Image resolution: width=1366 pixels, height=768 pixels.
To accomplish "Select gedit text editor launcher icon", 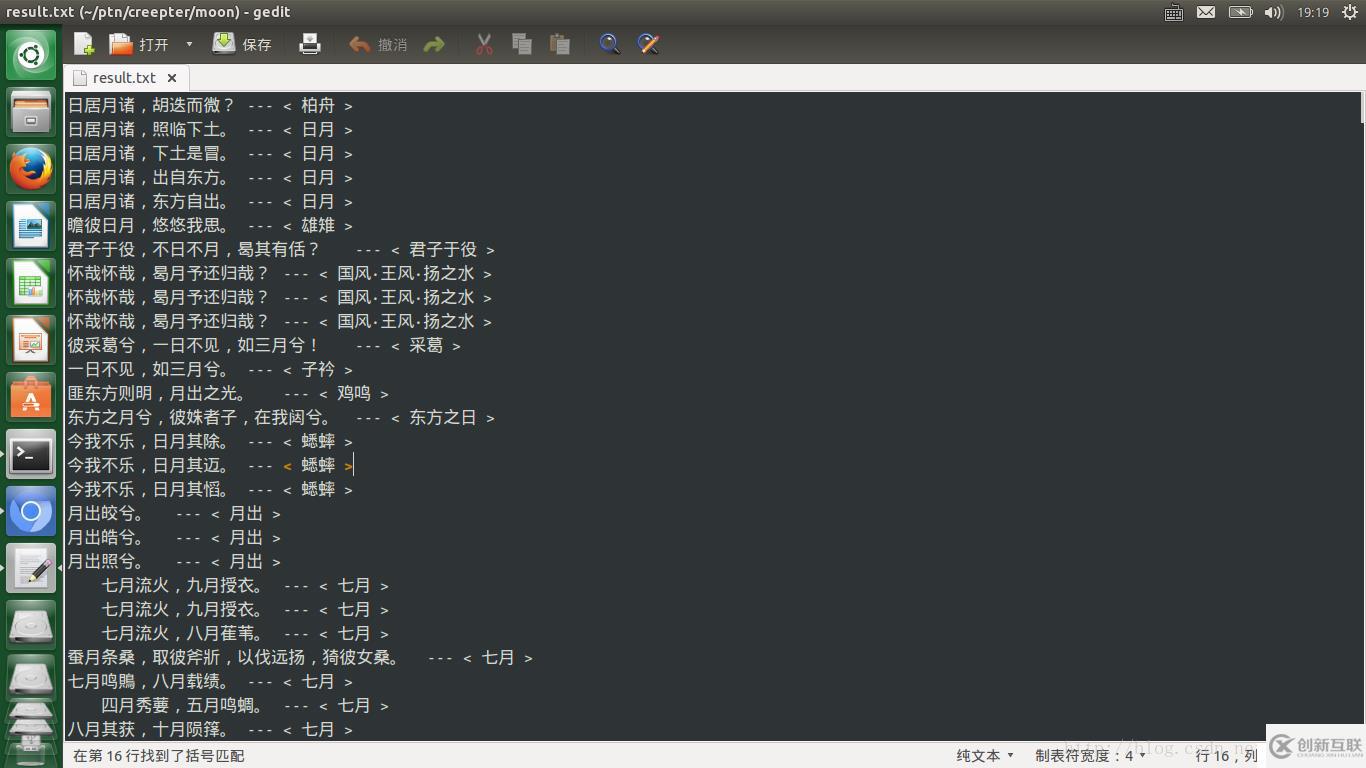I will pos(31,570).
